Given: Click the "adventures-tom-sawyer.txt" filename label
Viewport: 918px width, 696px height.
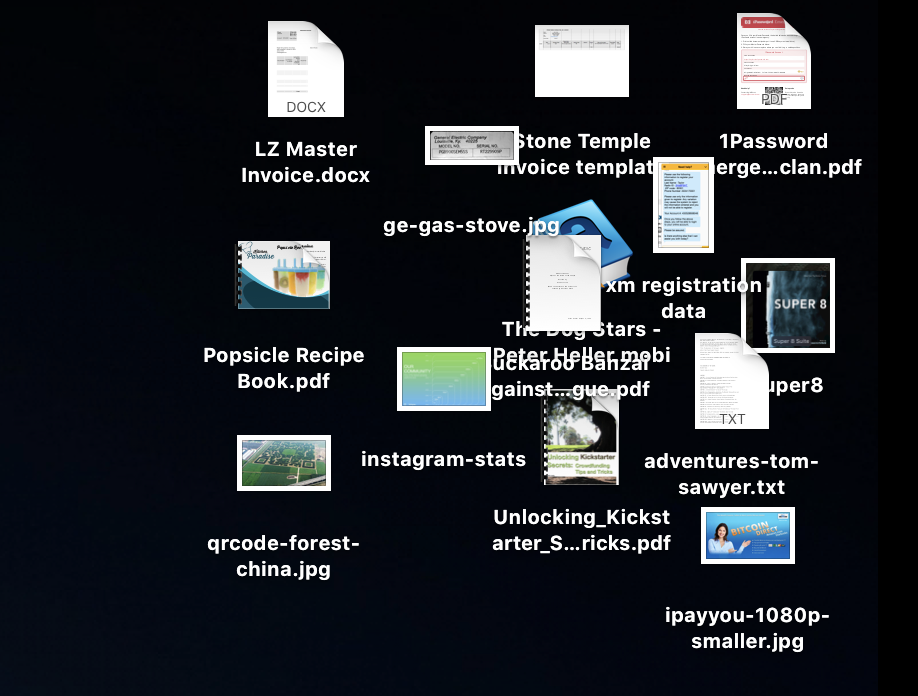Looking at the screenshot, I should point(731,474).
